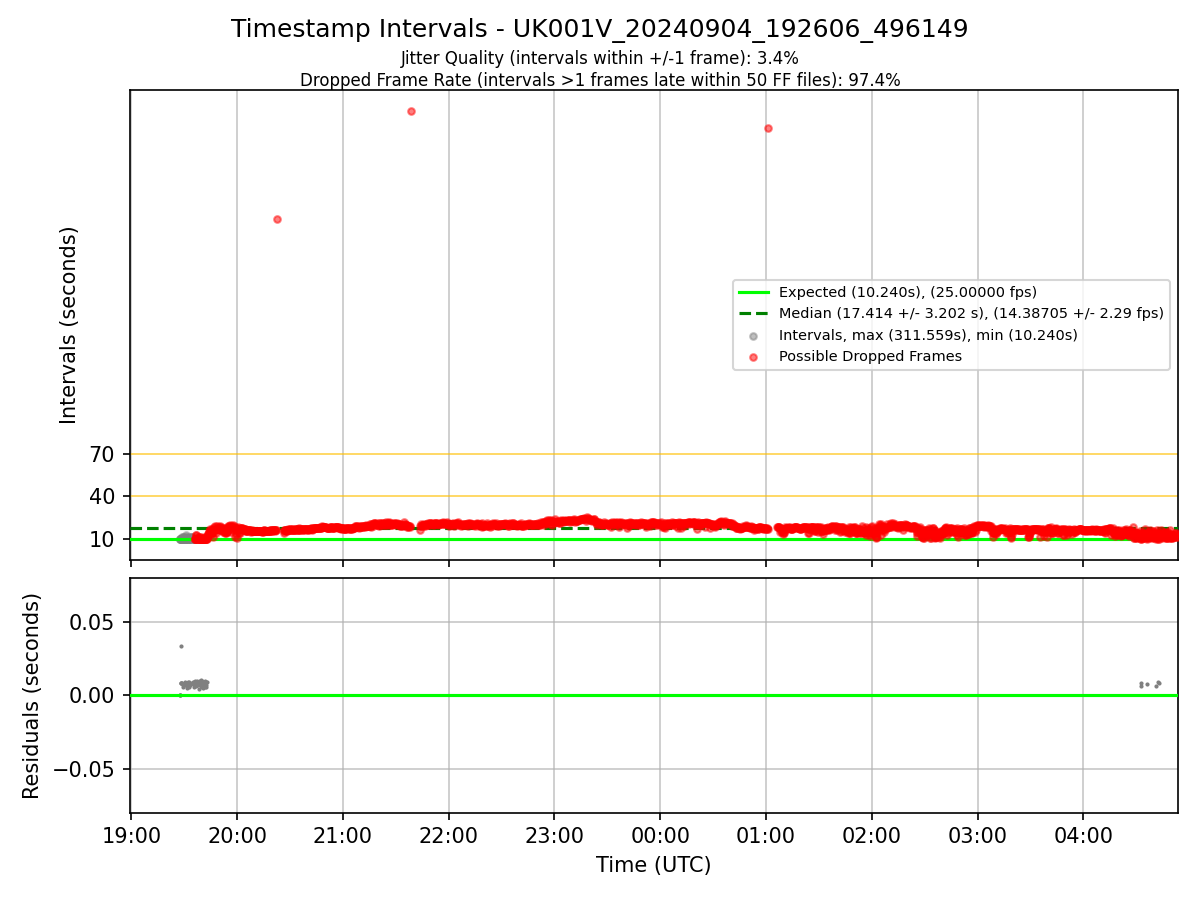Viewport: 1200px width, 900px height.
Task: Click the red outlier point near 01:00
Action: [x=768, y=128]
